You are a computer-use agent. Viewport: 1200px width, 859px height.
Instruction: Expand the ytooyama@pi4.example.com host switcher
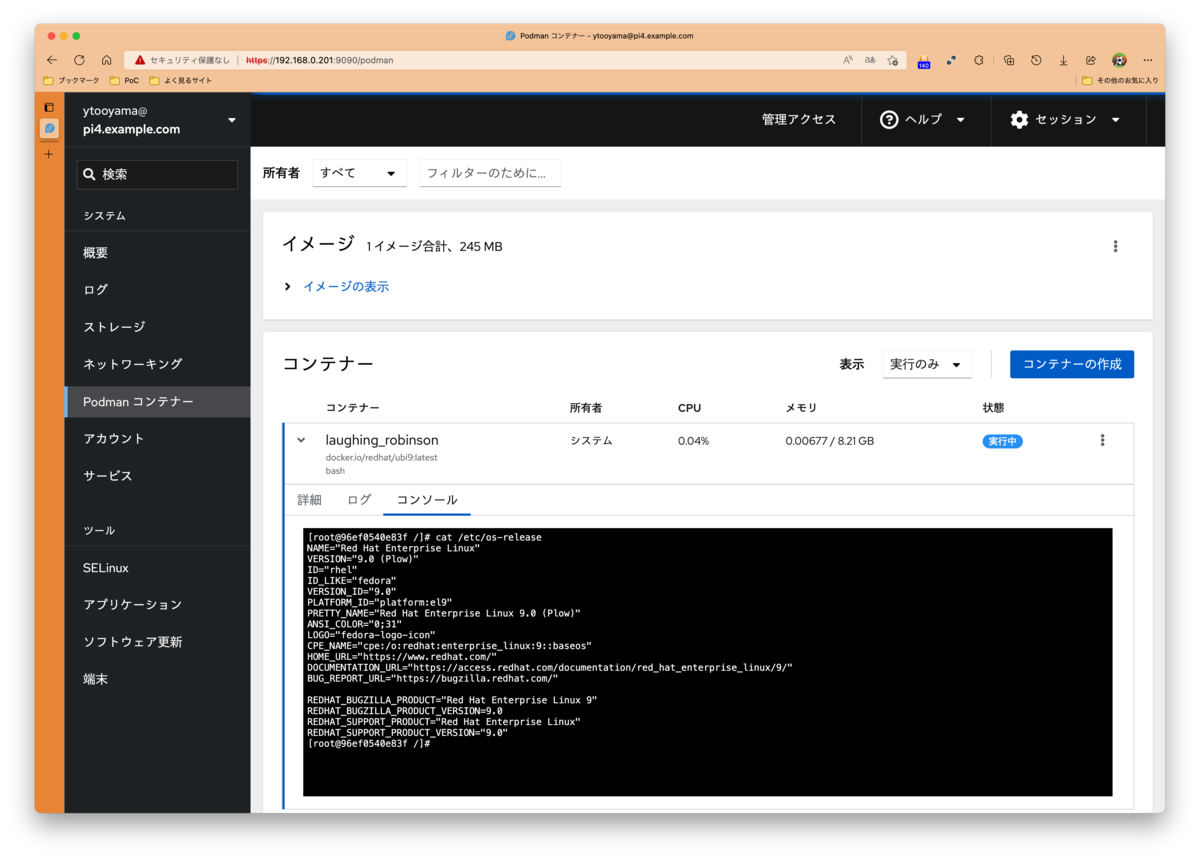coord(158,120)
